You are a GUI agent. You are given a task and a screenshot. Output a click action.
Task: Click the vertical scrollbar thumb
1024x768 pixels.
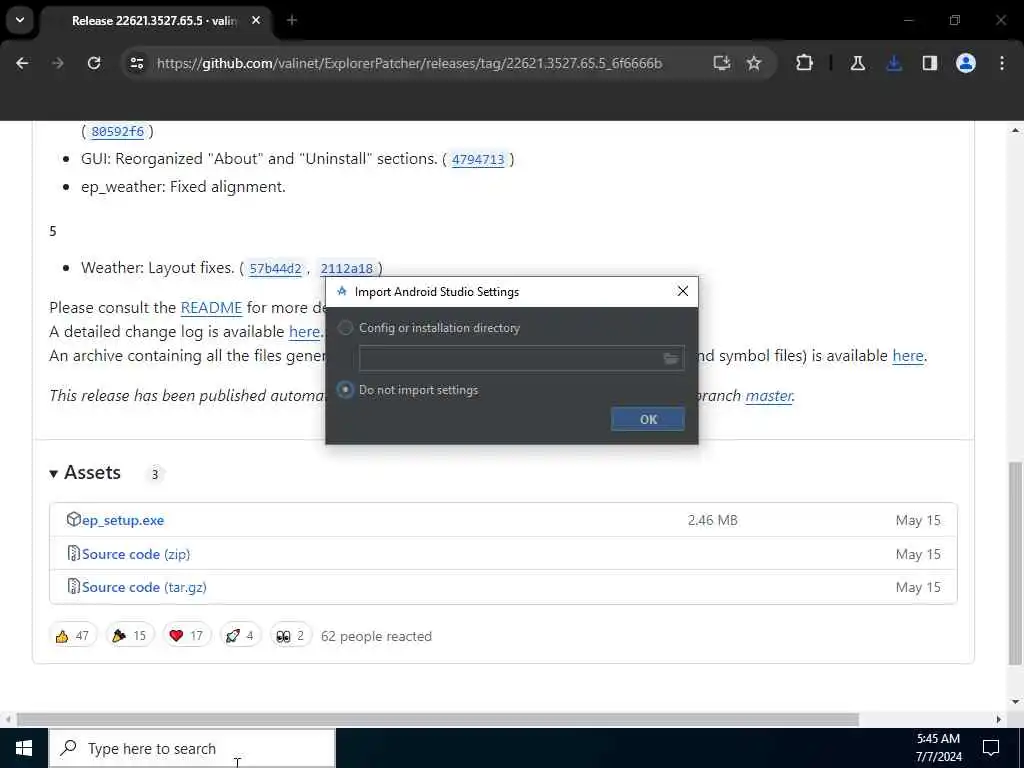(1015, 563)
